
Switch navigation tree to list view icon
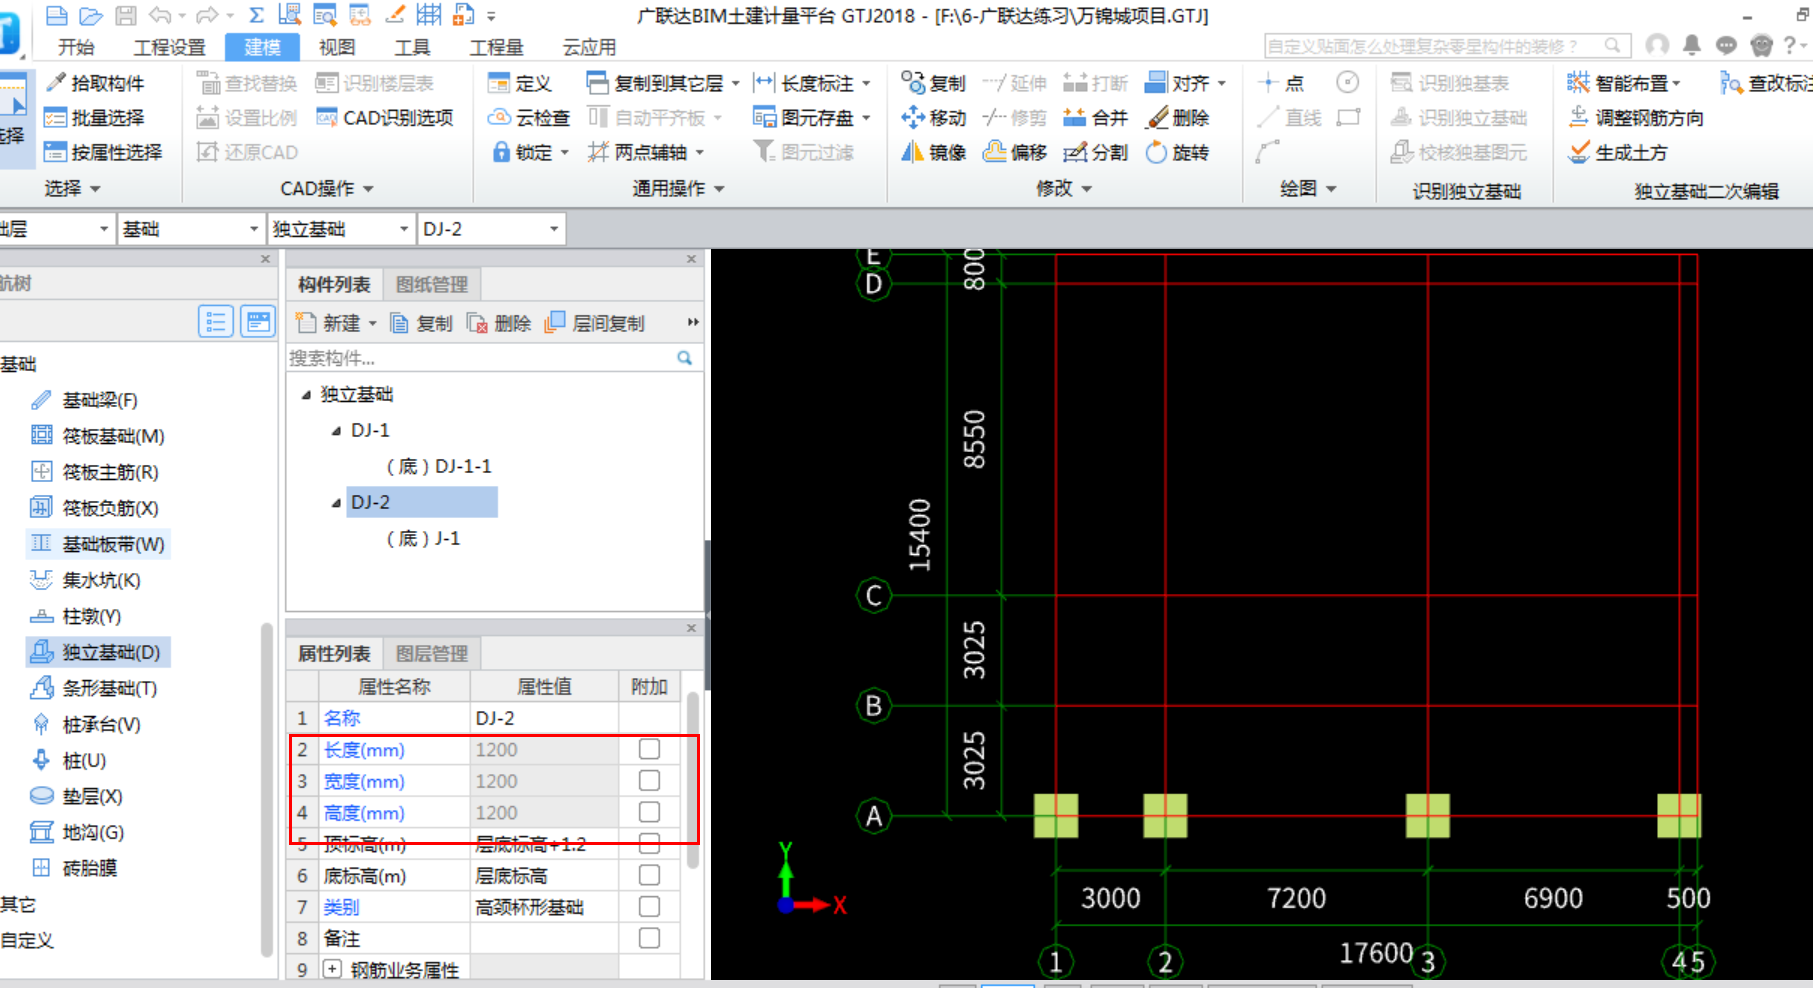215,321
